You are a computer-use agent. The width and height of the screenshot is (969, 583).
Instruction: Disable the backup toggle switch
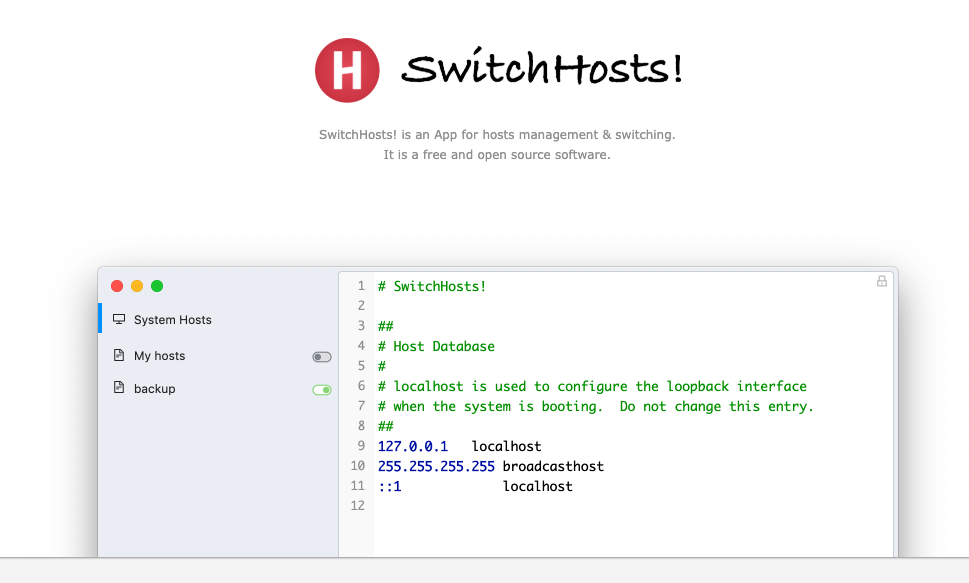[x=321, y=389]
